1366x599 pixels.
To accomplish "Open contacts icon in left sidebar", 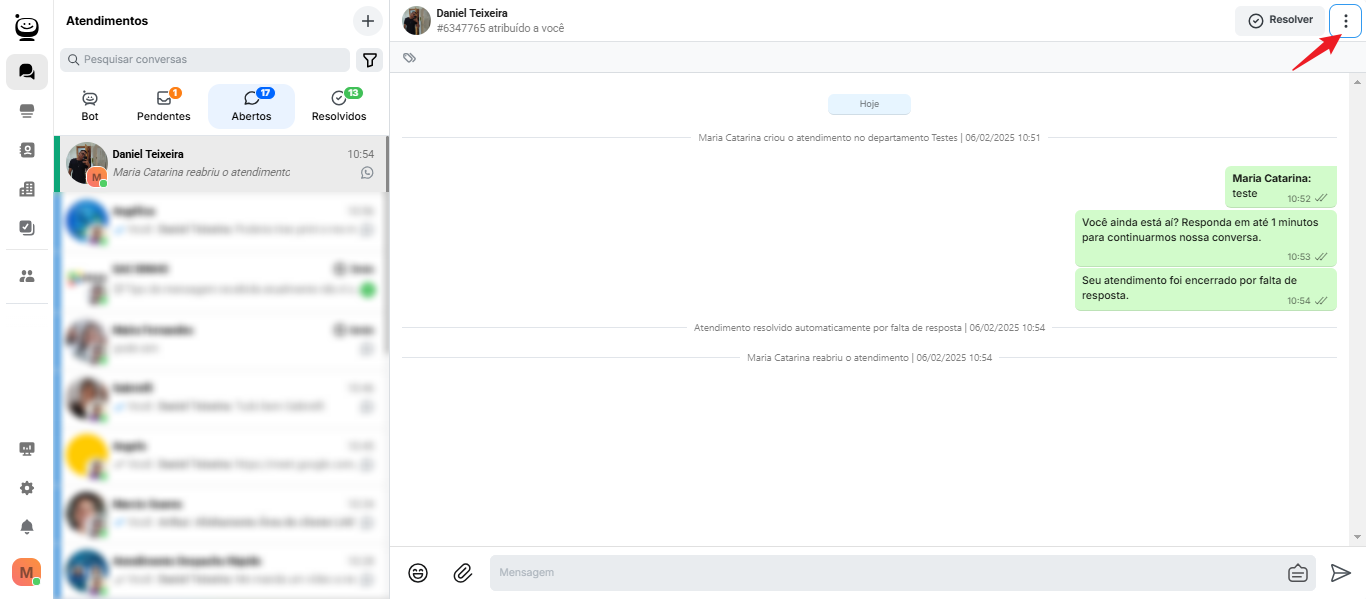I will (x=27, y=150).
